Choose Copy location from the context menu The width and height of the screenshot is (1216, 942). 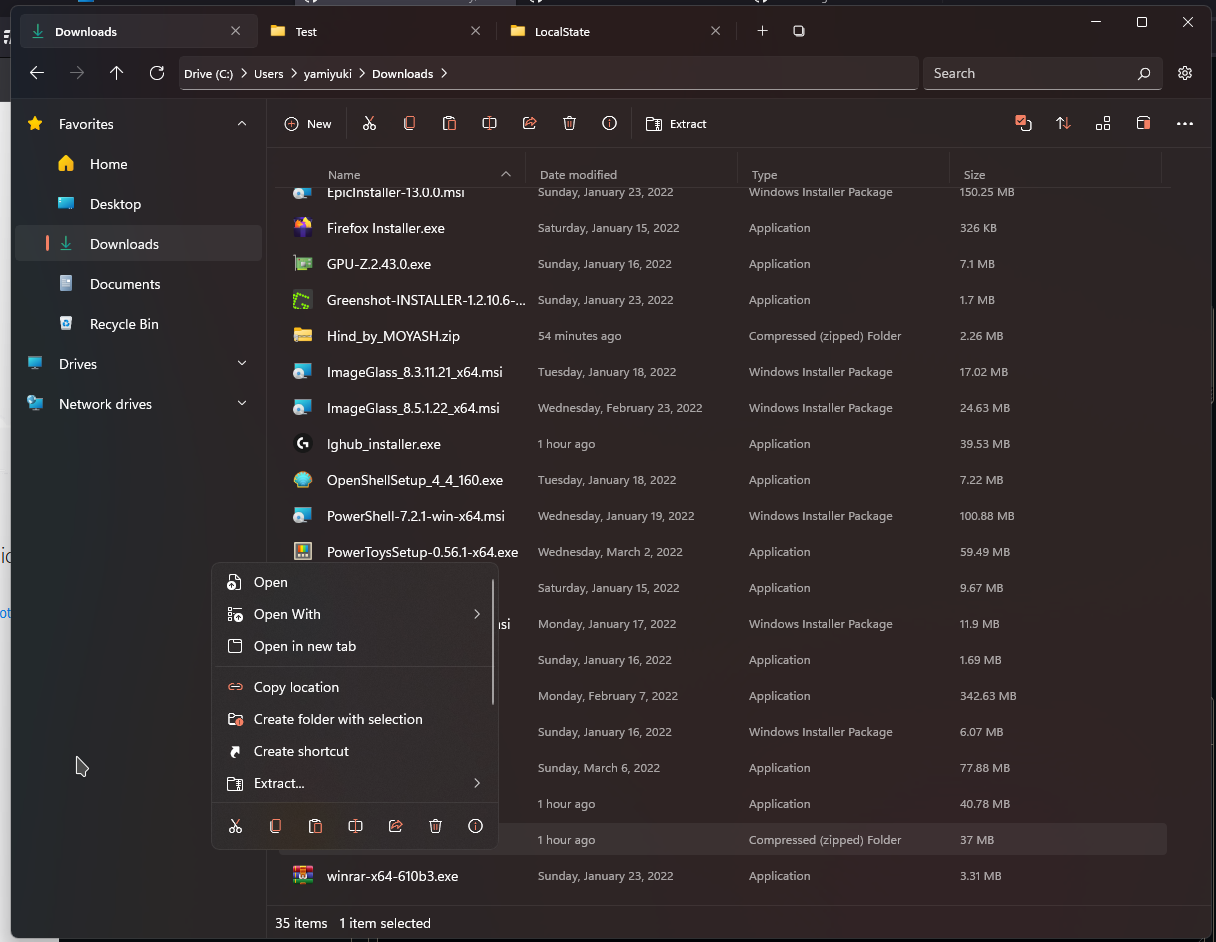point(297,687)
